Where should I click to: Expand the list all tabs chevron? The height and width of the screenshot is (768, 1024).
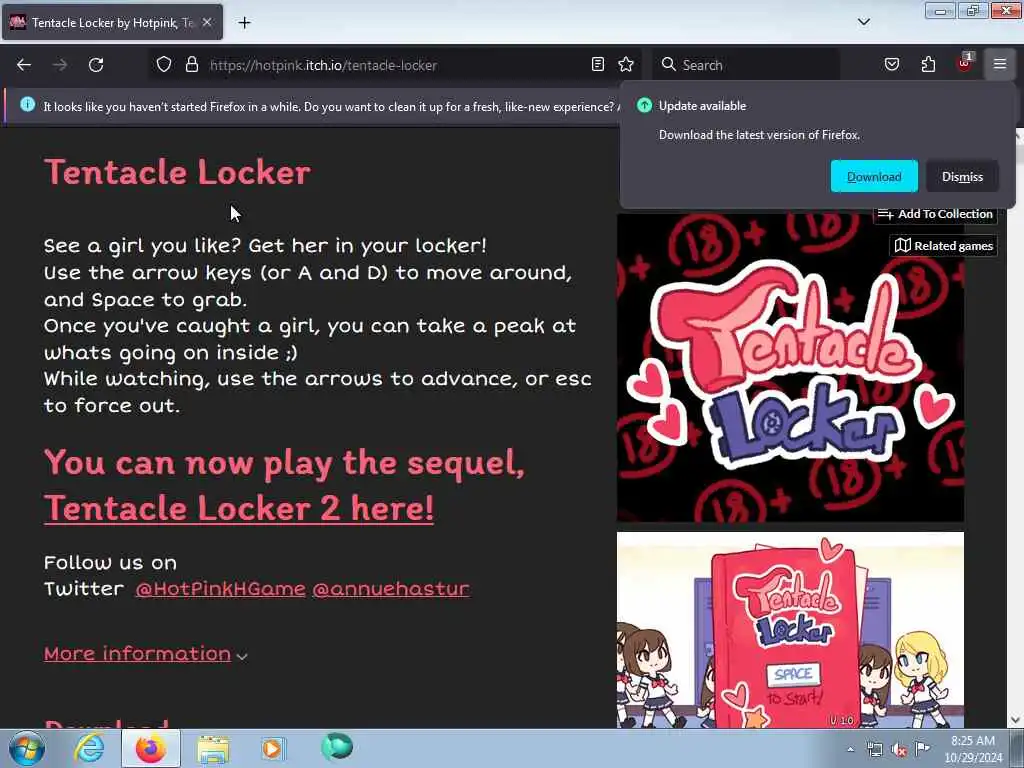pos(863,22)
